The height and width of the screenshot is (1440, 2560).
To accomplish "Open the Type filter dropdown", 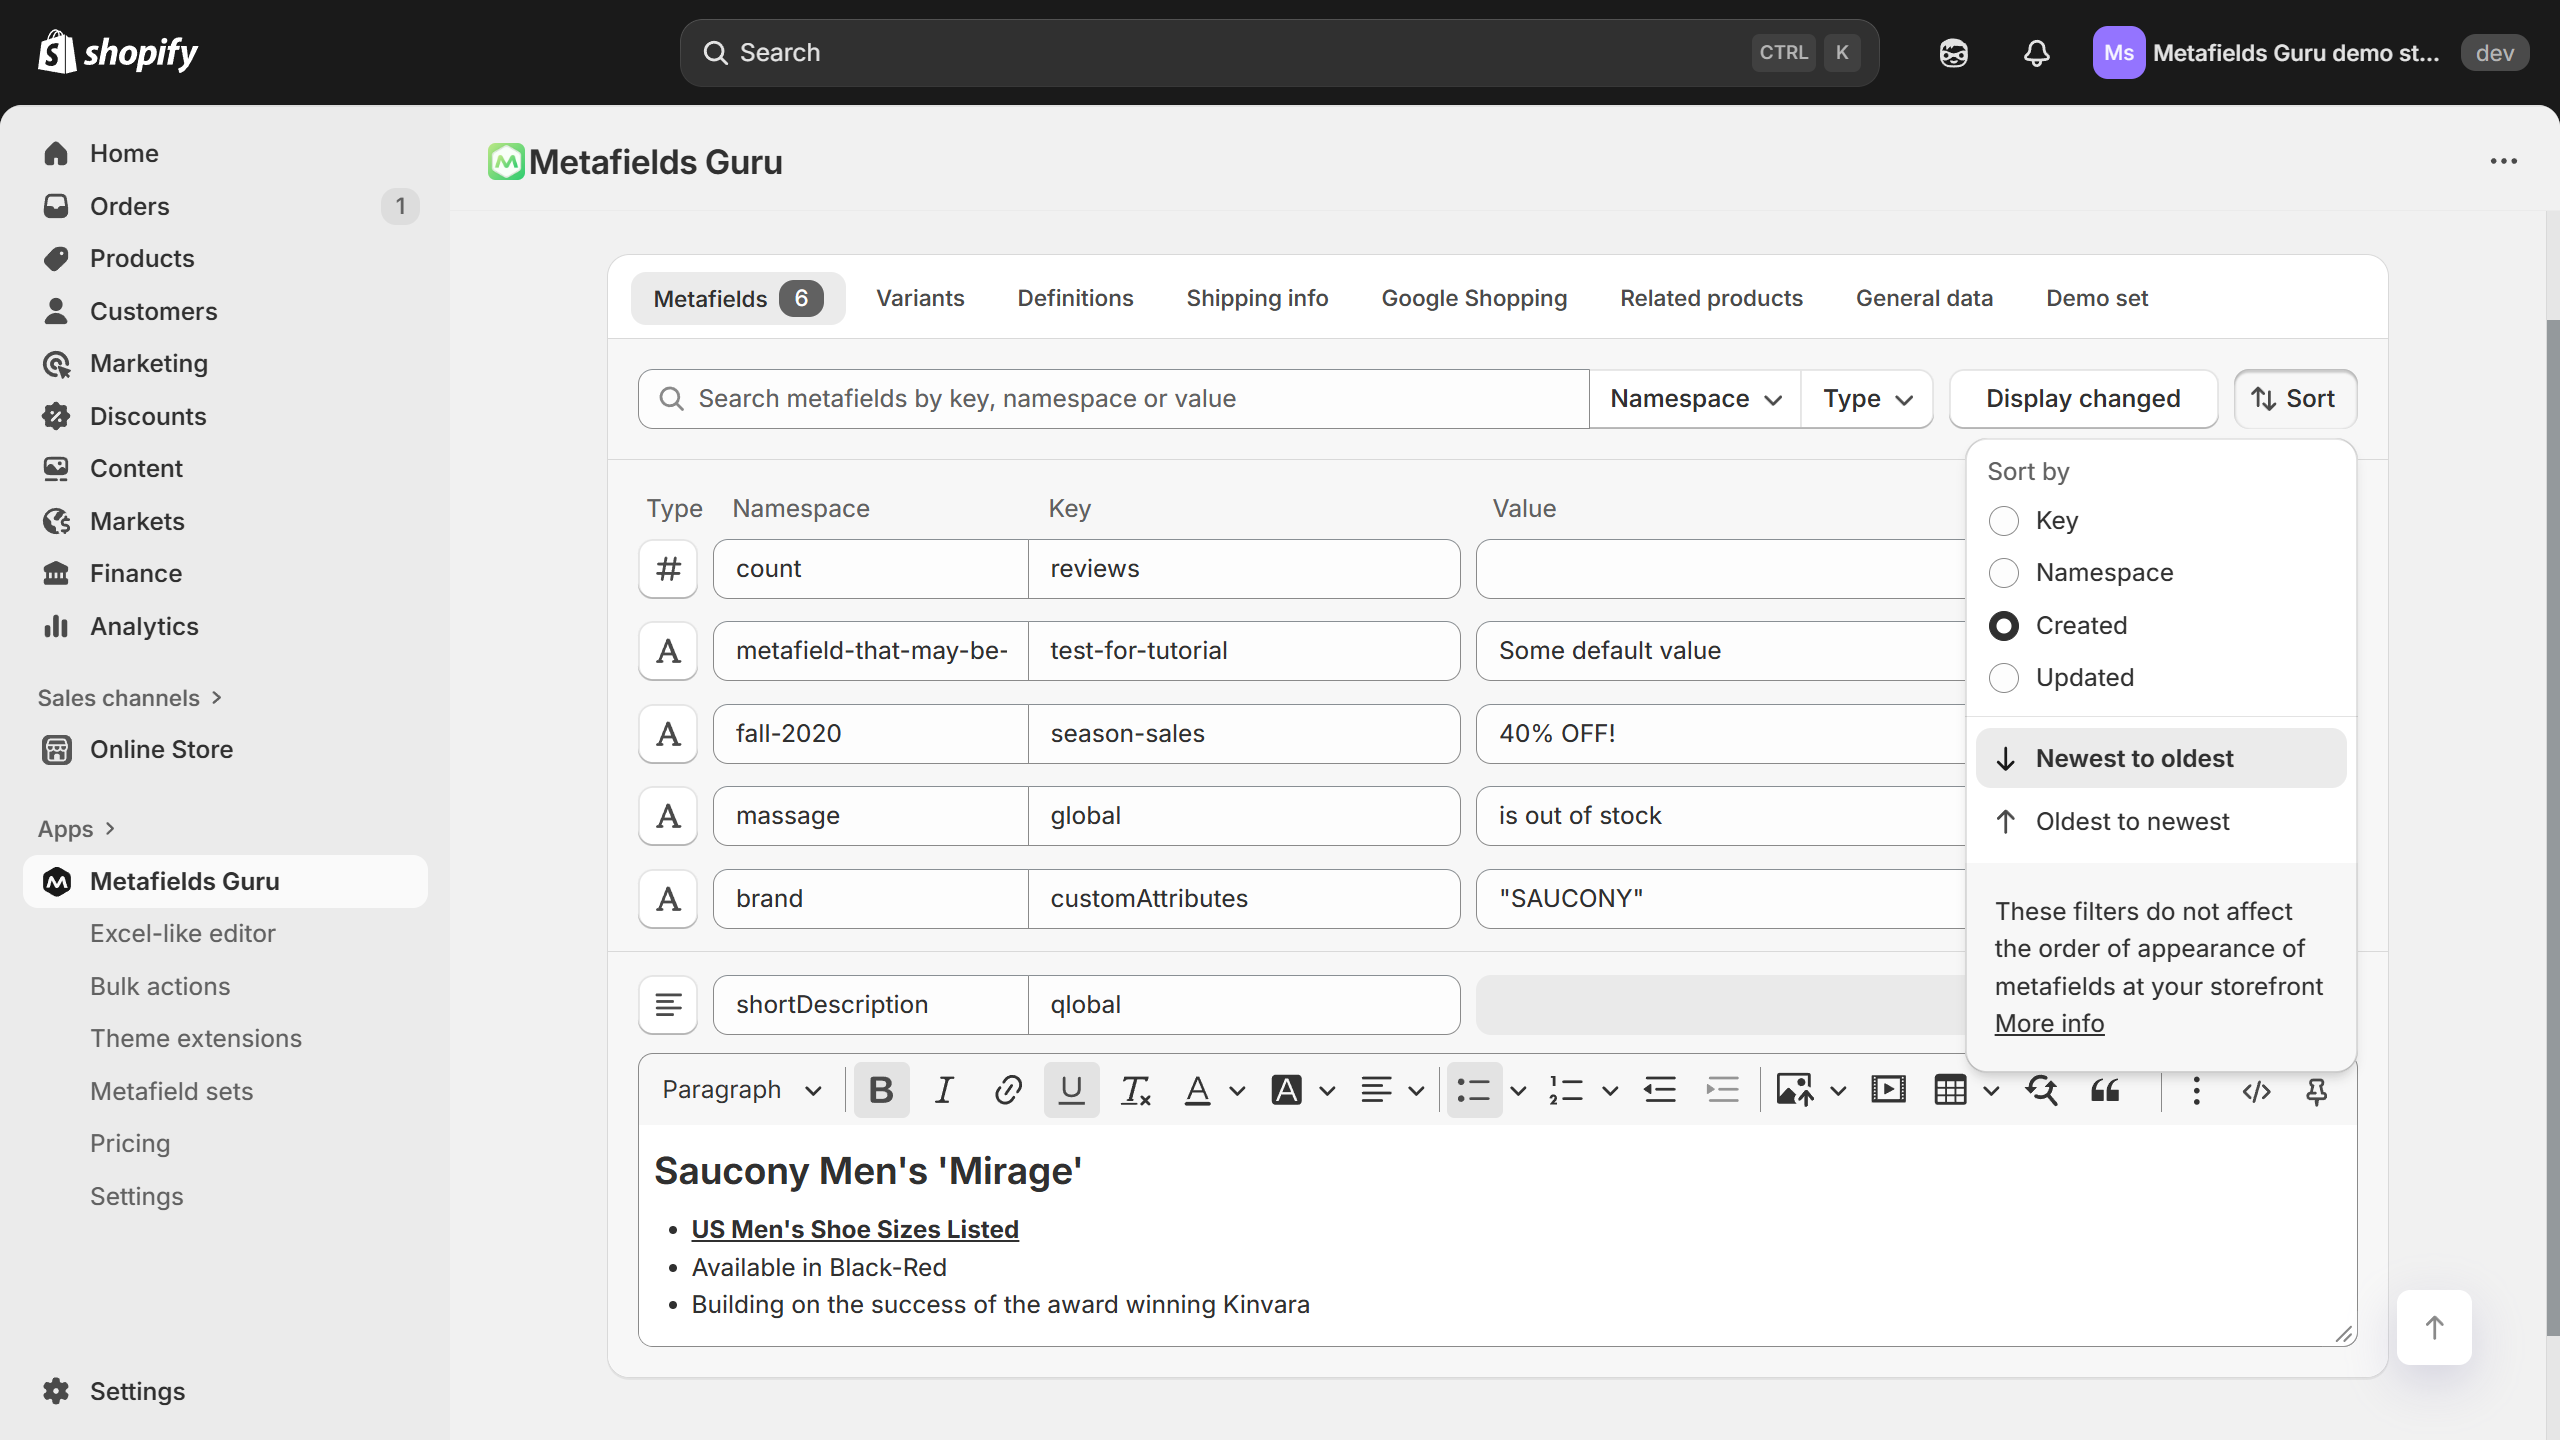I will (x=1866, y=399).
